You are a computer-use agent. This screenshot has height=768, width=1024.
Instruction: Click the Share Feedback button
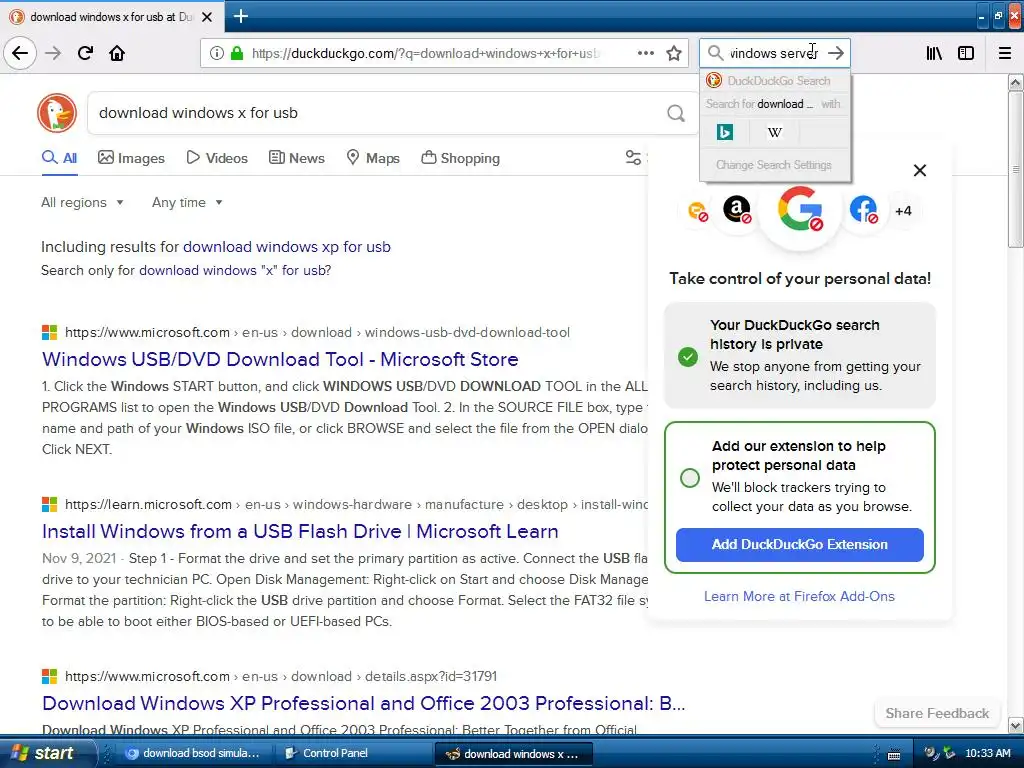937,713
